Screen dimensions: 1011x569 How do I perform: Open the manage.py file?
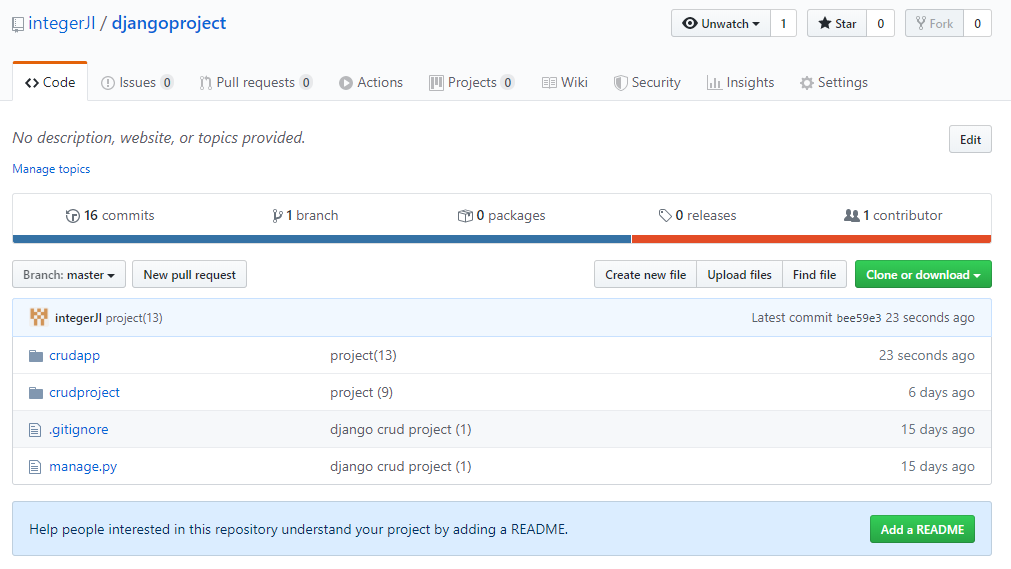click(x=83, y=466)
